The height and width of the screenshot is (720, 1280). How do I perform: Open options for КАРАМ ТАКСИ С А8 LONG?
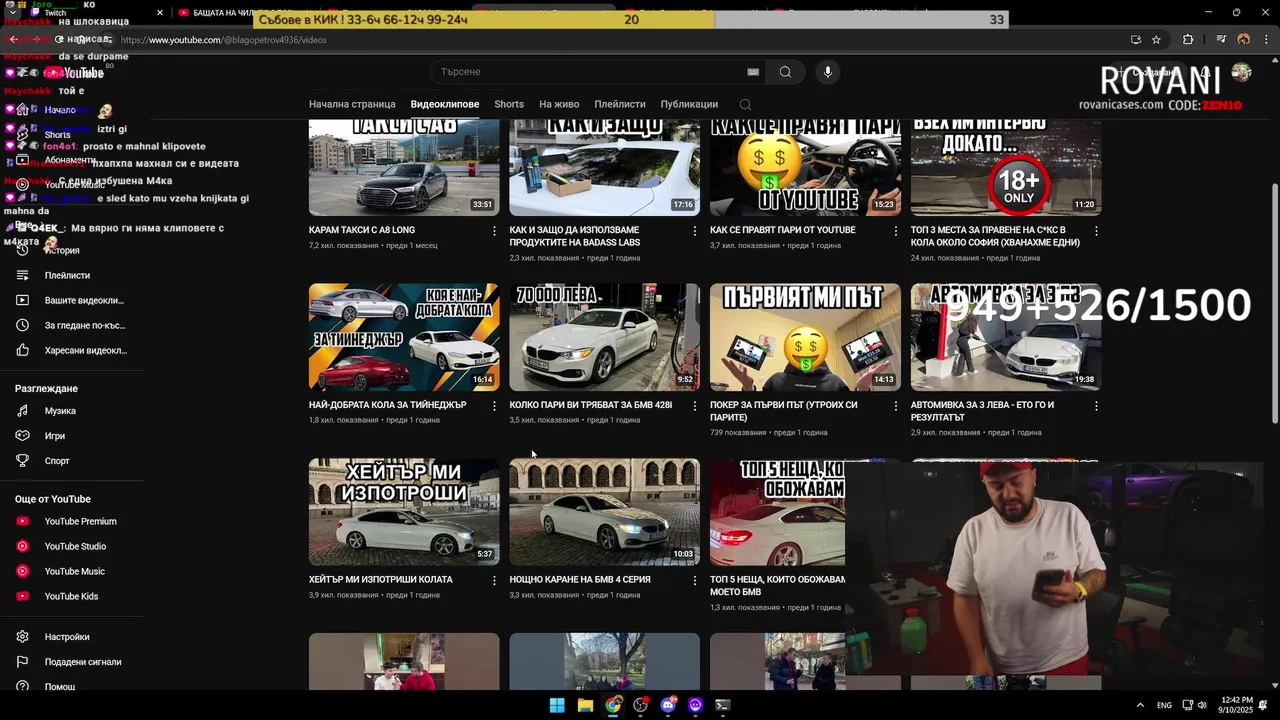pos(494,231)
